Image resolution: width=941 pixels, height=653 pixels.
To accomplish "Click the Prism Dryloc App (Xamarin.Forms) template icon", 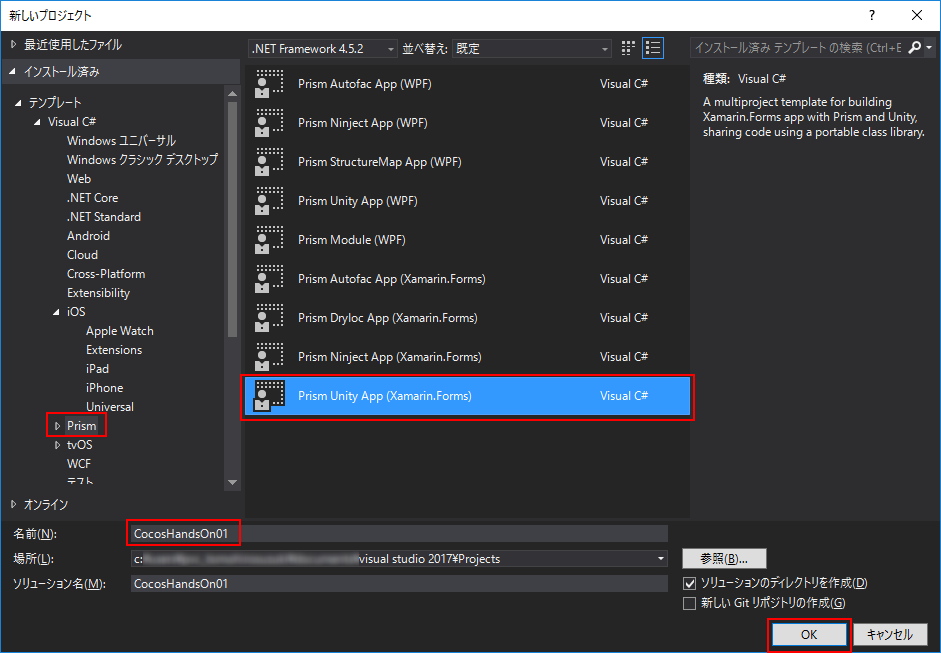I will 269,318.
